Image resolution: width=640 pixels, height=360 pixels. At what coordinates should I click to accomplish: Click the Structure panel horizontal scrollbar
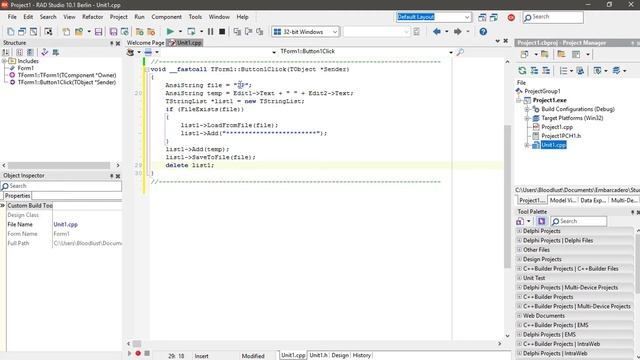pyautogui.click(x=59, y=165)
